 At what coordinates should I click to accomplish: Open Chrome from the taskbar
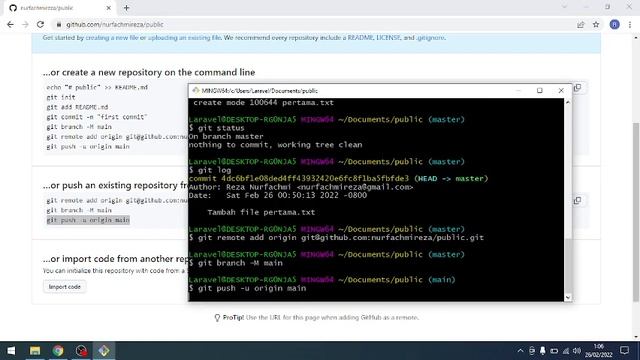pos(58,351)
